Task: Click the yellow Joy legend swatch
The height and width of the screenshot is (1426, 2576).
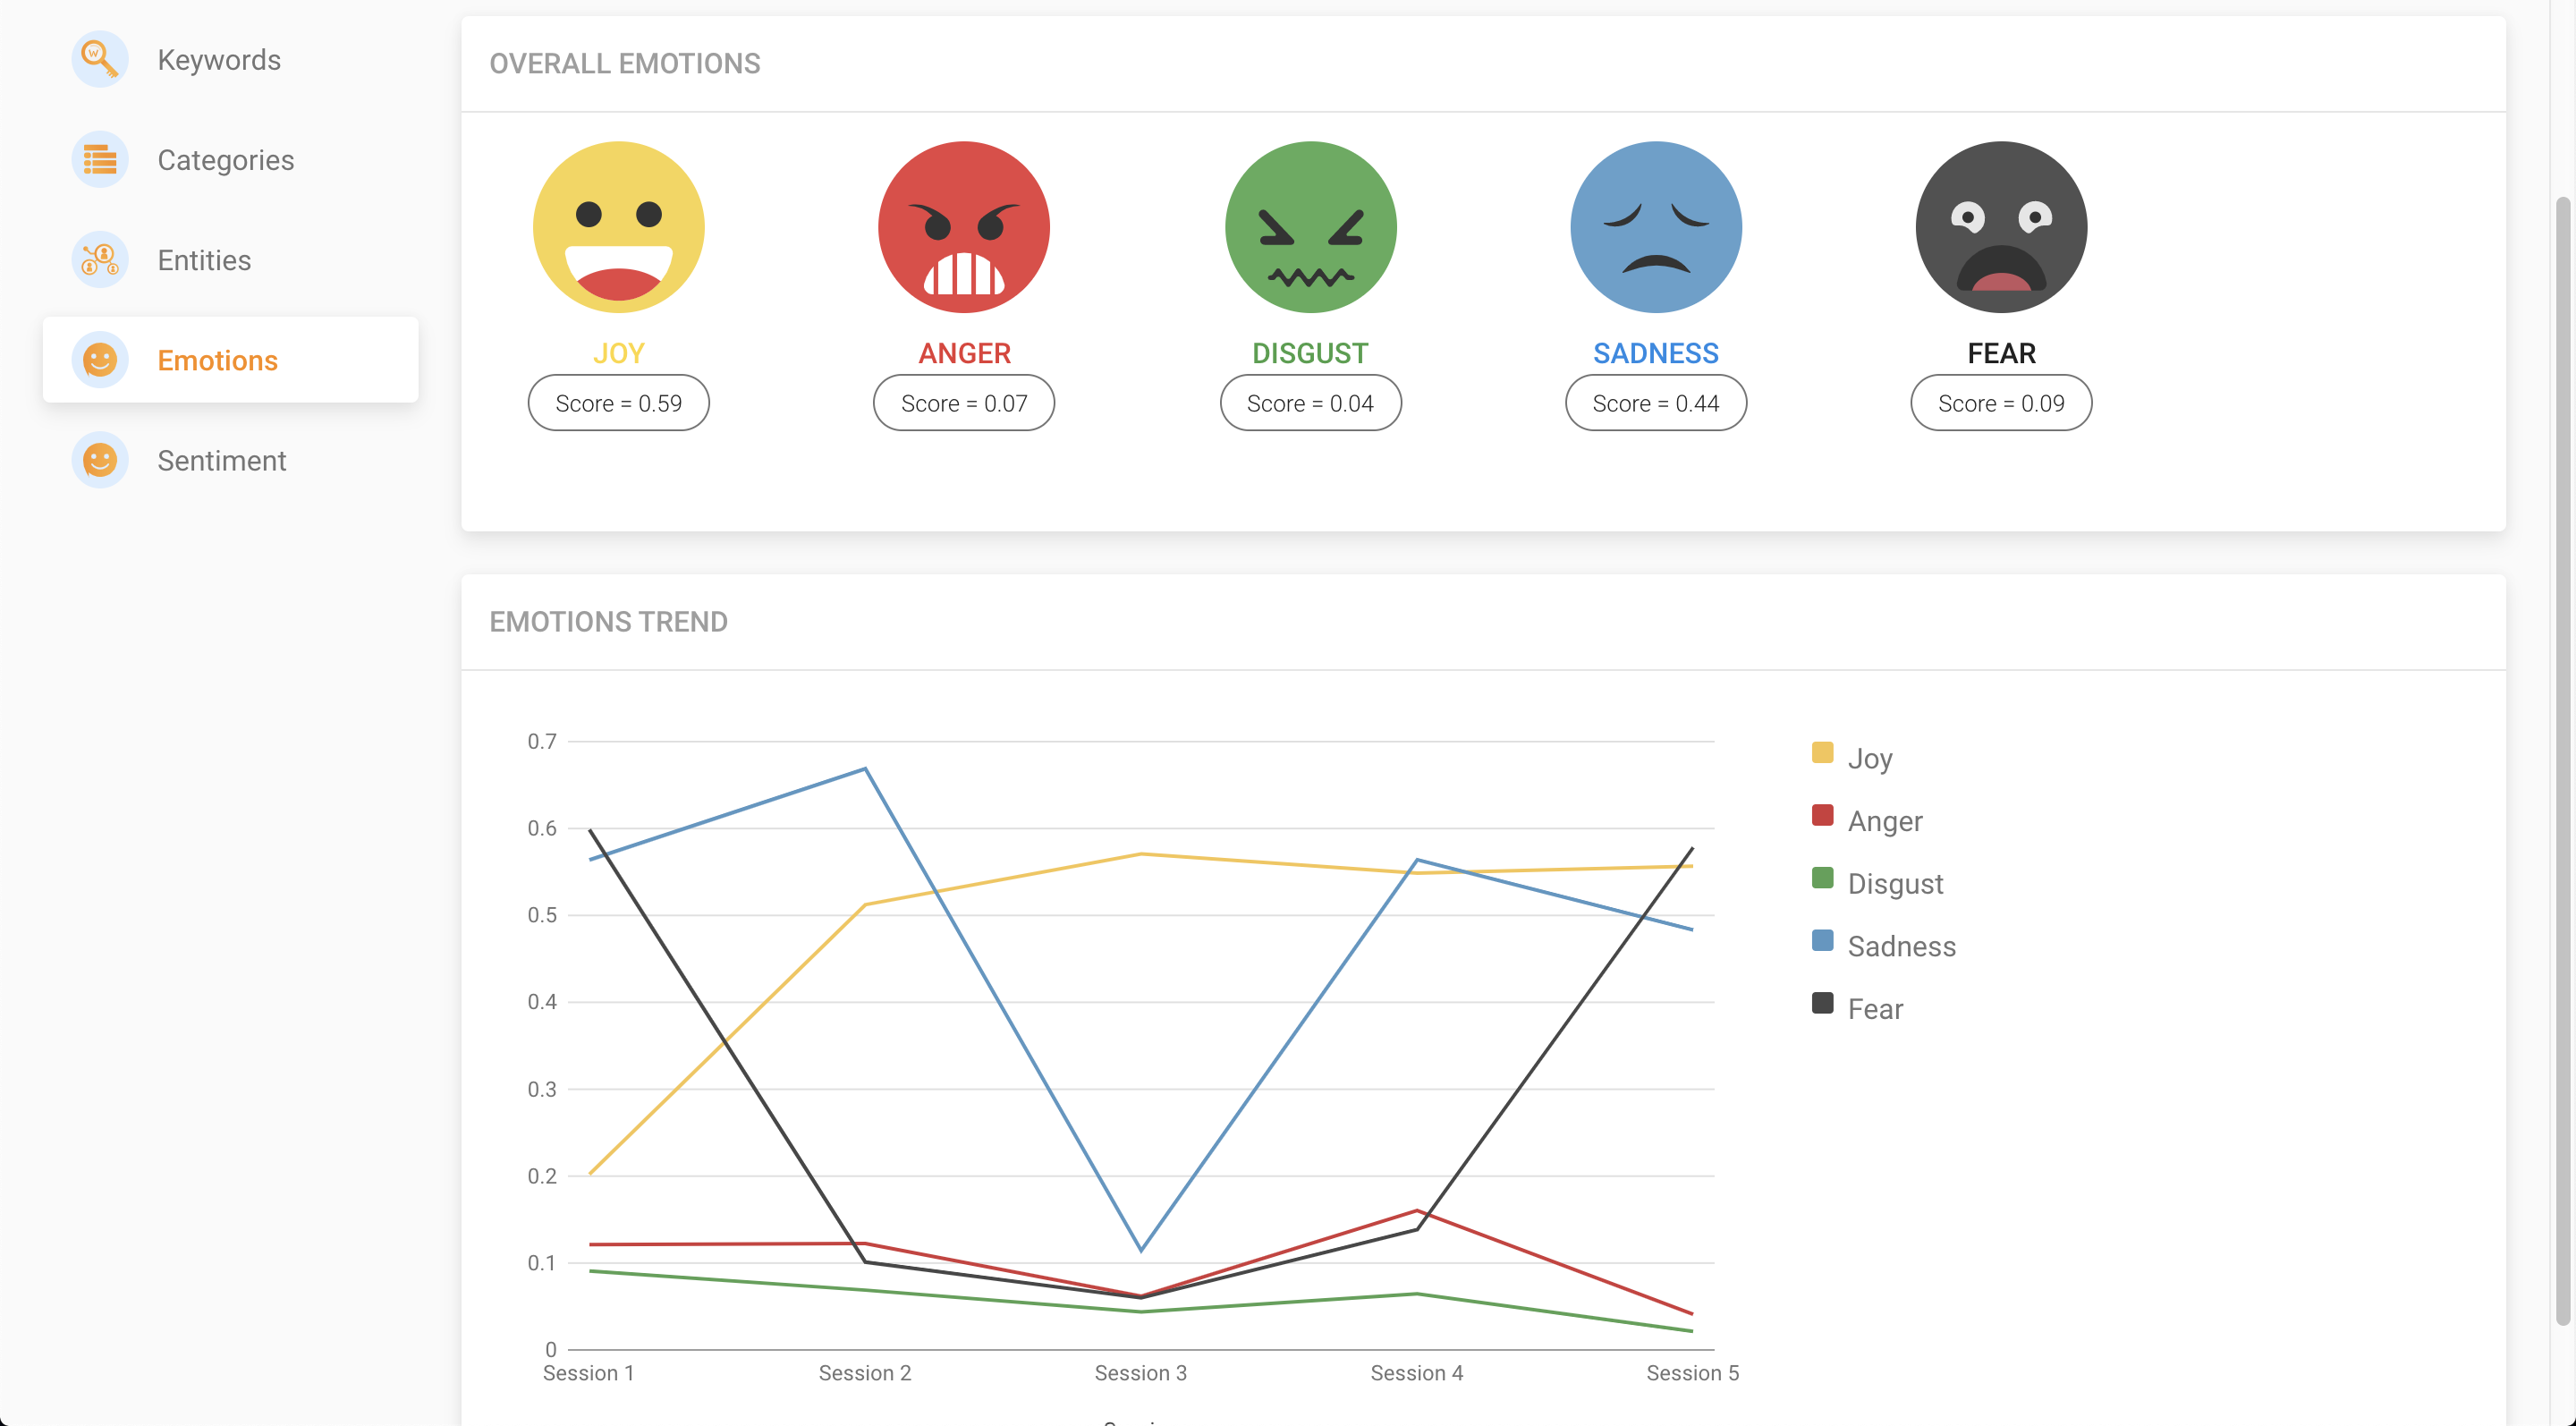Action: (x=1822, y=753)
